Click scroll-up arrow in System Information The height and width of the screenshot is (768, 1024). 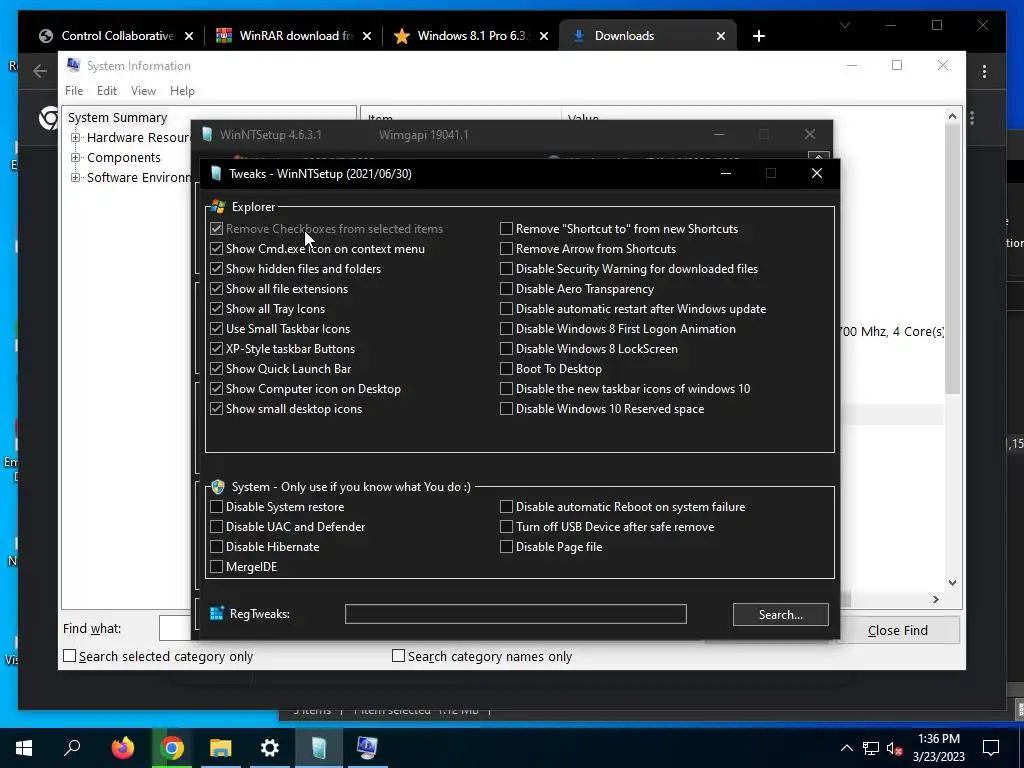pyautogui.click(x=952, y=116)
